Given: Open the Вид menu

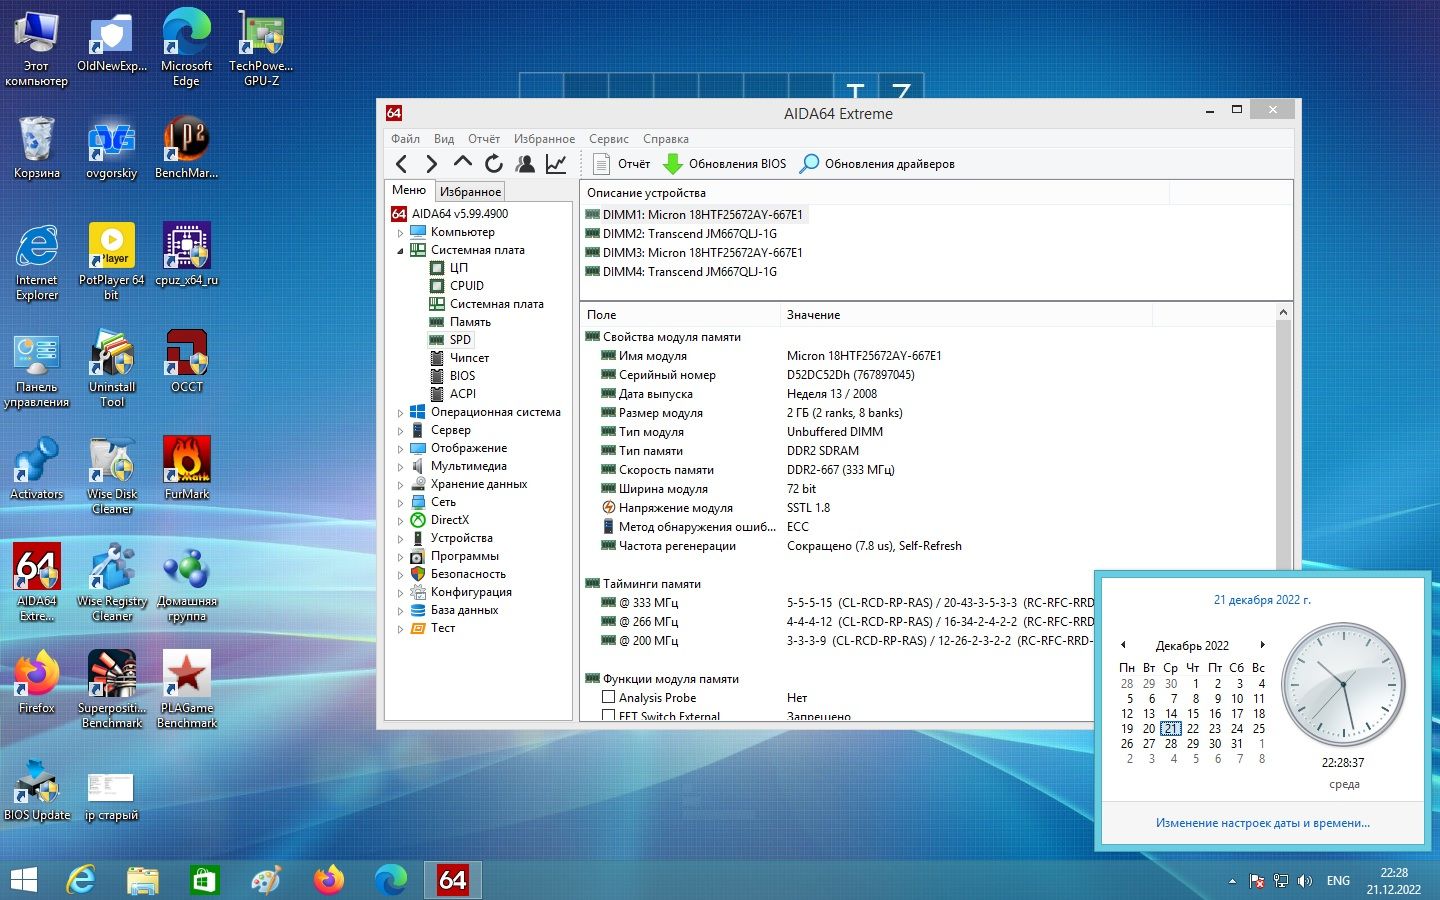Looking at the screenshot, I should click(444, 139).
